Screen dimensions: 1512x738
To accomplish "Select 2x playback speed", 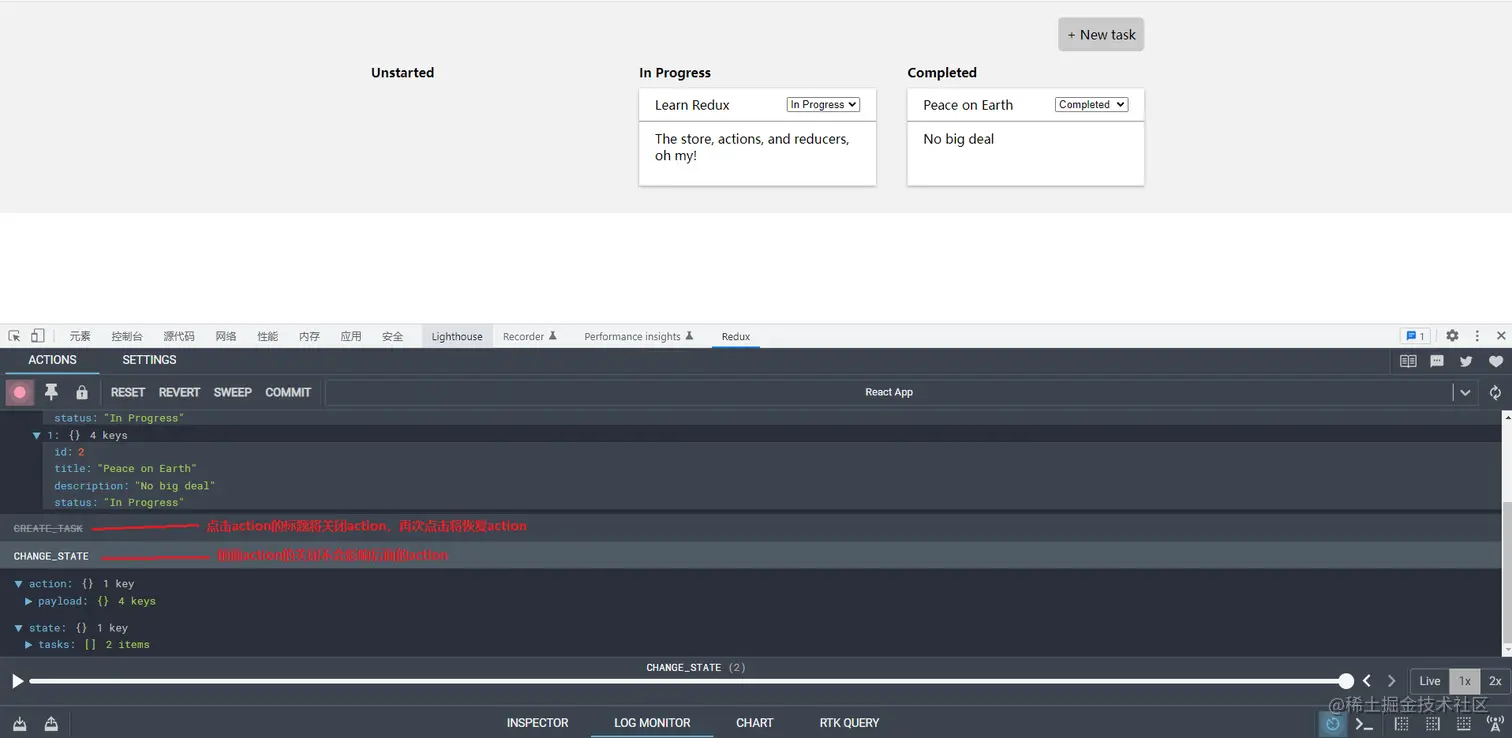I will coord(1495,681).
